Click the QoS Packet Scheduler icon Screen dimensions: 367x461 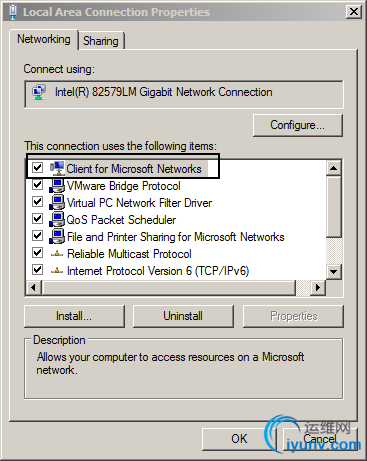[57, 220]
